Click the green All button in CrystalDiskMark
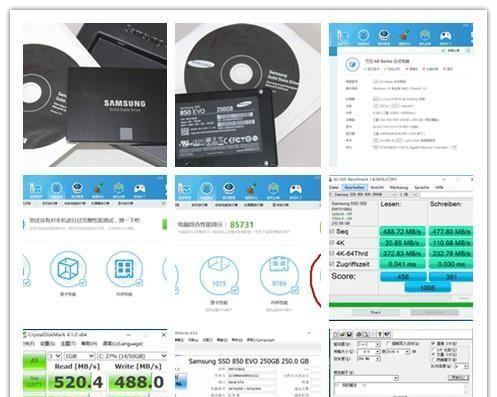The image size is (497, 397). click(x=34, y=361)
